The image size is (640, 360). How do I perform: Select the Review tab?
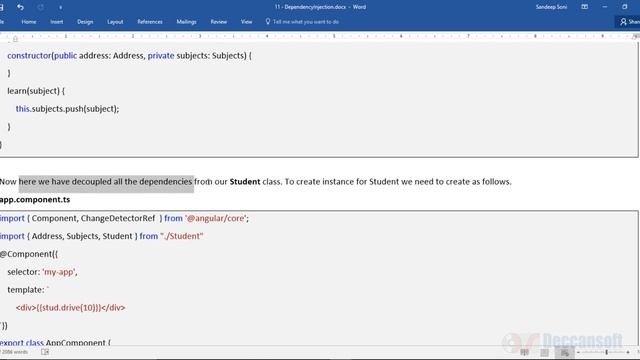point(218,22)
